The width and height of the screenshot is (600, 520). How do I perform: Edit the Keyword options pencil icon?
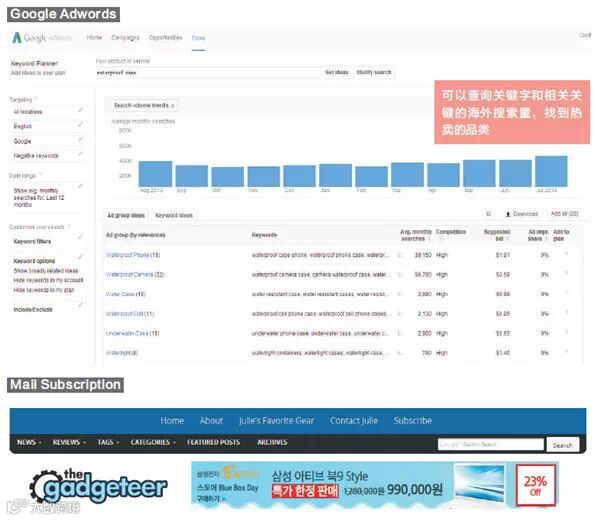pos(80,256)
